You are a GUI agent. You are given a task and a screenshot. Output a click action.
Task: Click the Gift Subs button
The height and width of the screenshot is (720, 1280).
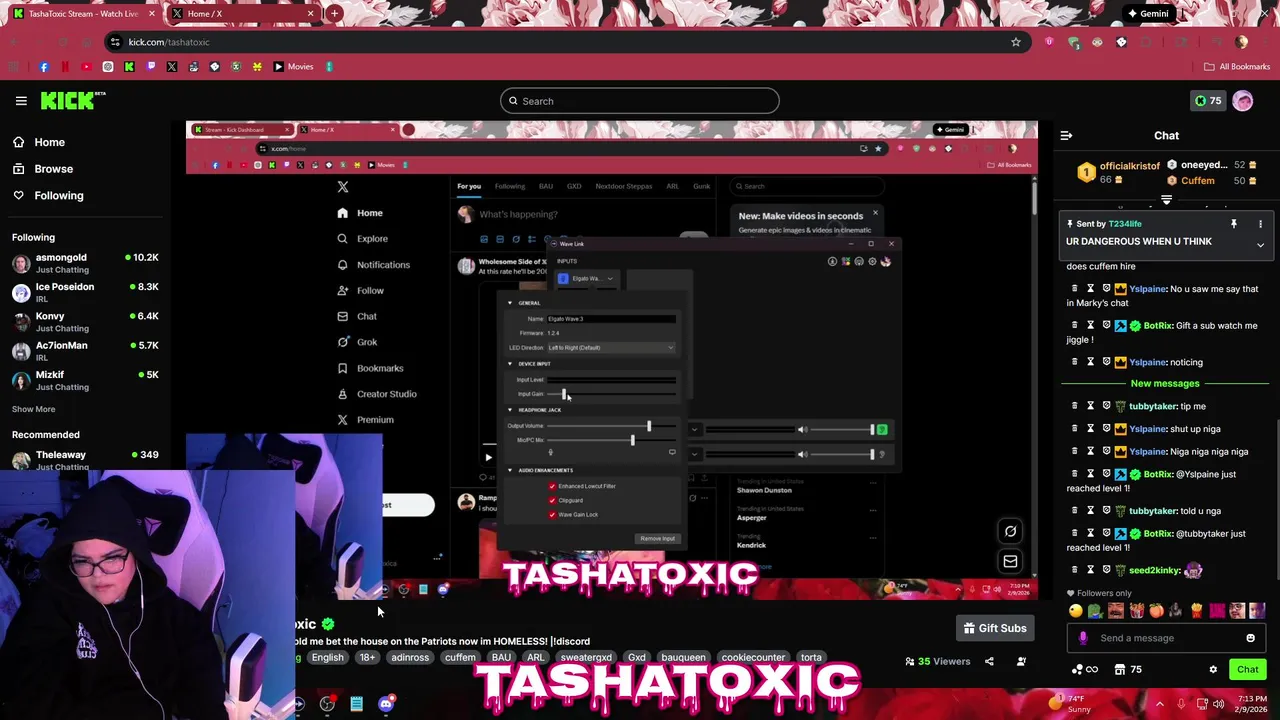(x=994, y=628)
